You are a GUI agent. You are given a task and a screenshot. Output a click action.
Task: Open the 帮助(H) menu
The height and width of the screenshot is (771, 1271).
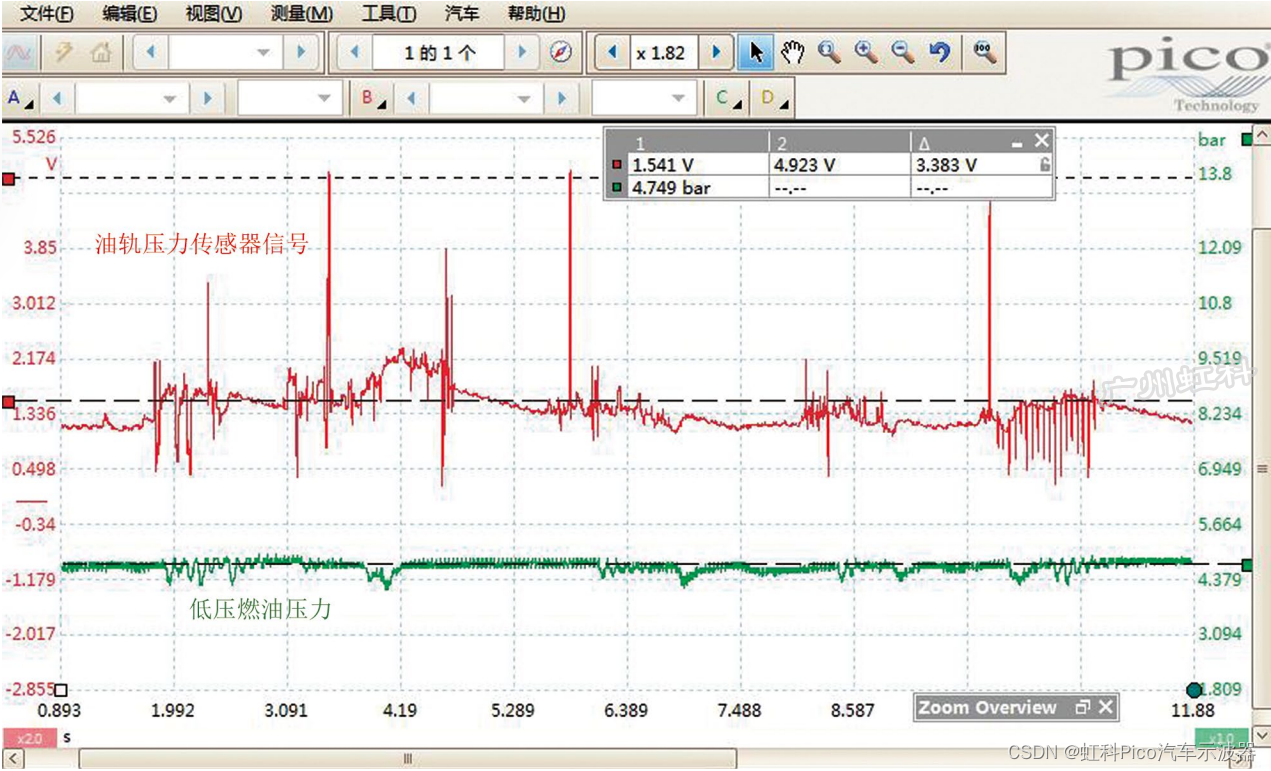pos(536,14)
